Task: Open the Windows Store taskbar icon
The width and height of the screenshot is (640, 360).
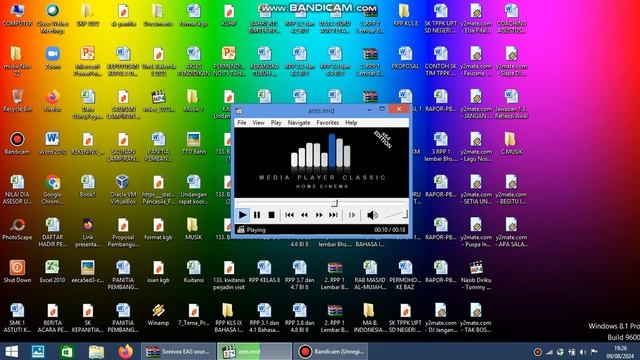Action: tap(67, 351)
